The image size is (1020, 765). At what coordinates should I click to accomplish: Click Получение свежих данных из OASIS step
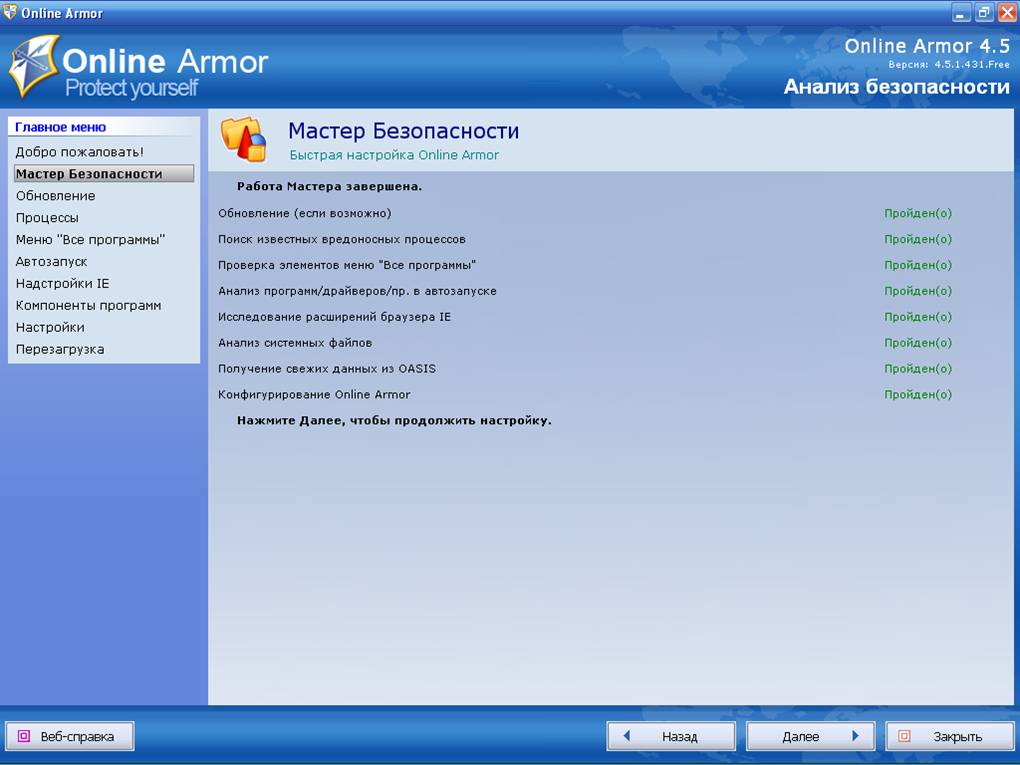[327, 369]
